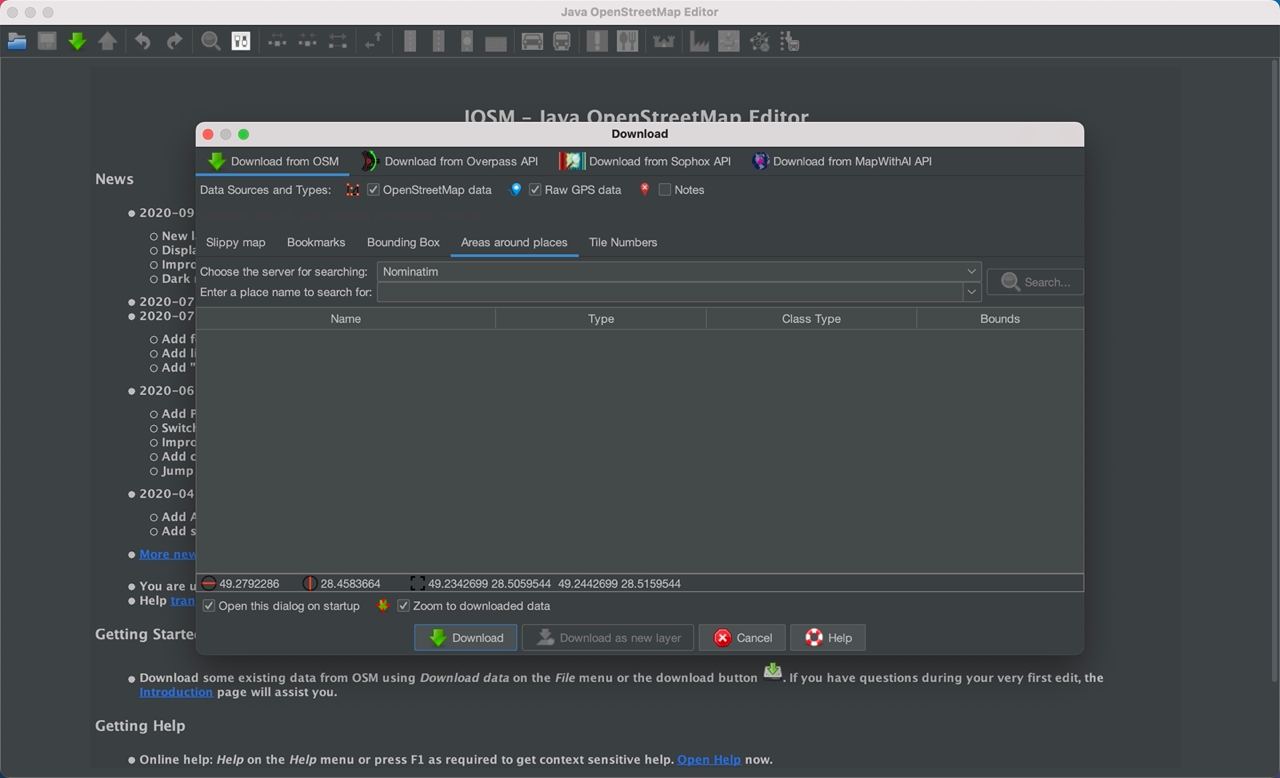Click the green Download data arrow in toolbar
This screenshot has width=1280, height=778.
pyautogui.click(x=77, y=41)
